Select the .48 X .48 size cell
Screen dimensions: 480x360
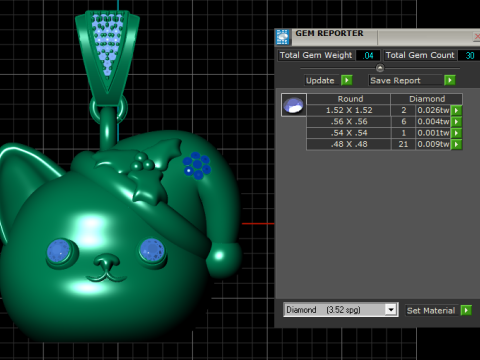[x=349, y=144]
